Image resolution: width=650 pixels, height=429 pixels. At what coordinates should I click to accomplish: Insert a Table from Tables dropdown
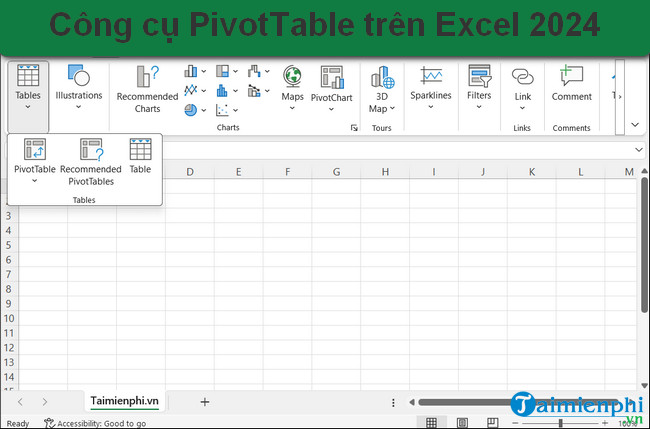[x=140, y=156]
